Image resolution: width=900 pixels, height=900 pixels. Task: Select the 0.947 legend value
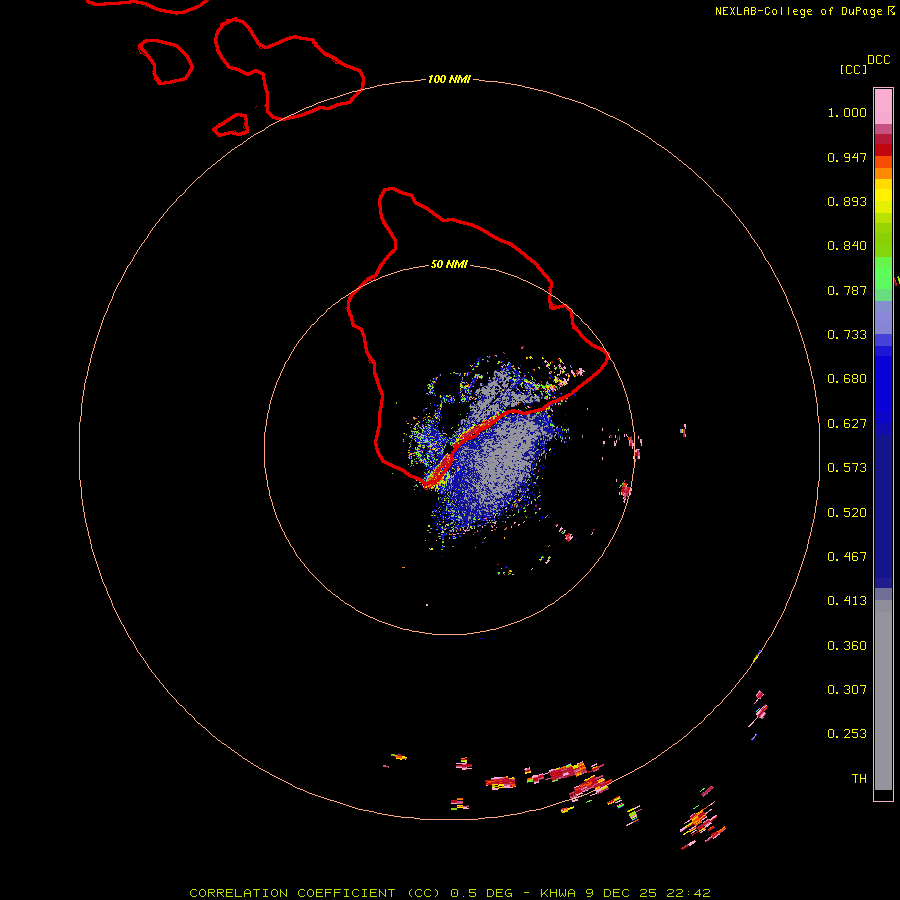tap(847, 157)
